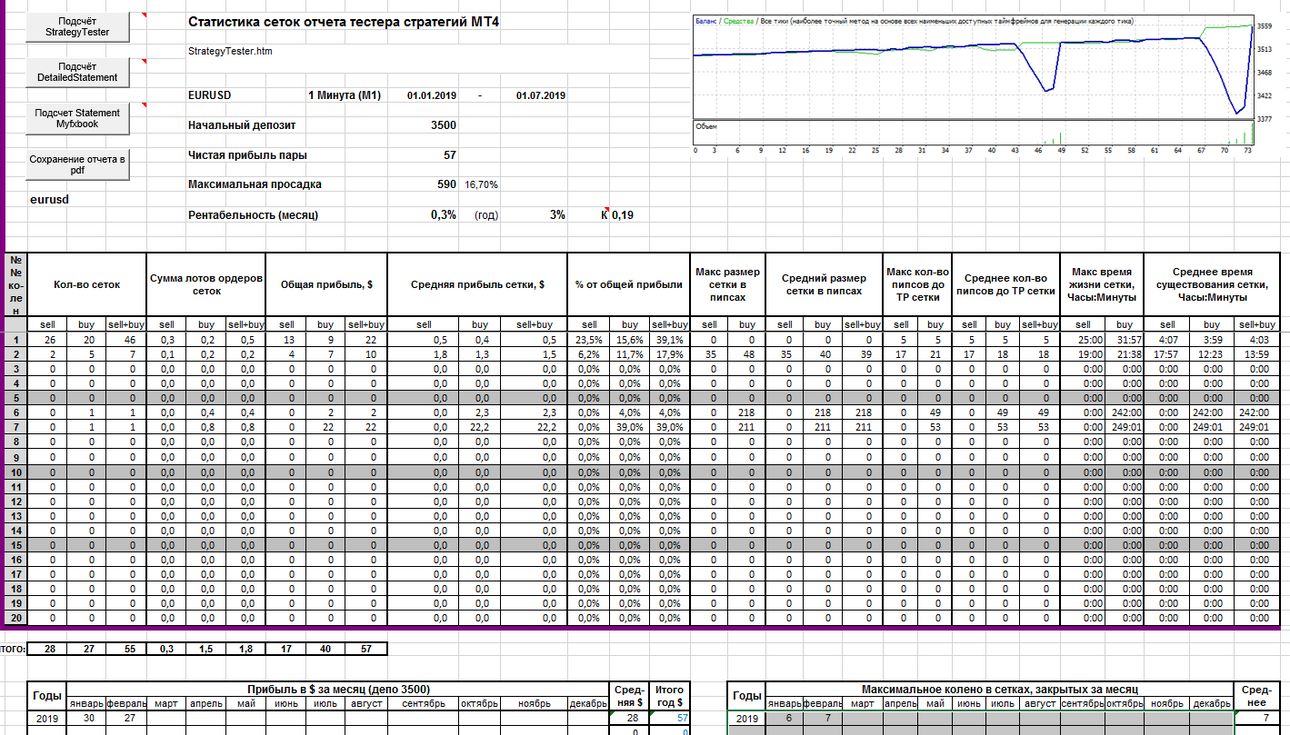Click the Среднее время существования сетки header

[1211, 285]
